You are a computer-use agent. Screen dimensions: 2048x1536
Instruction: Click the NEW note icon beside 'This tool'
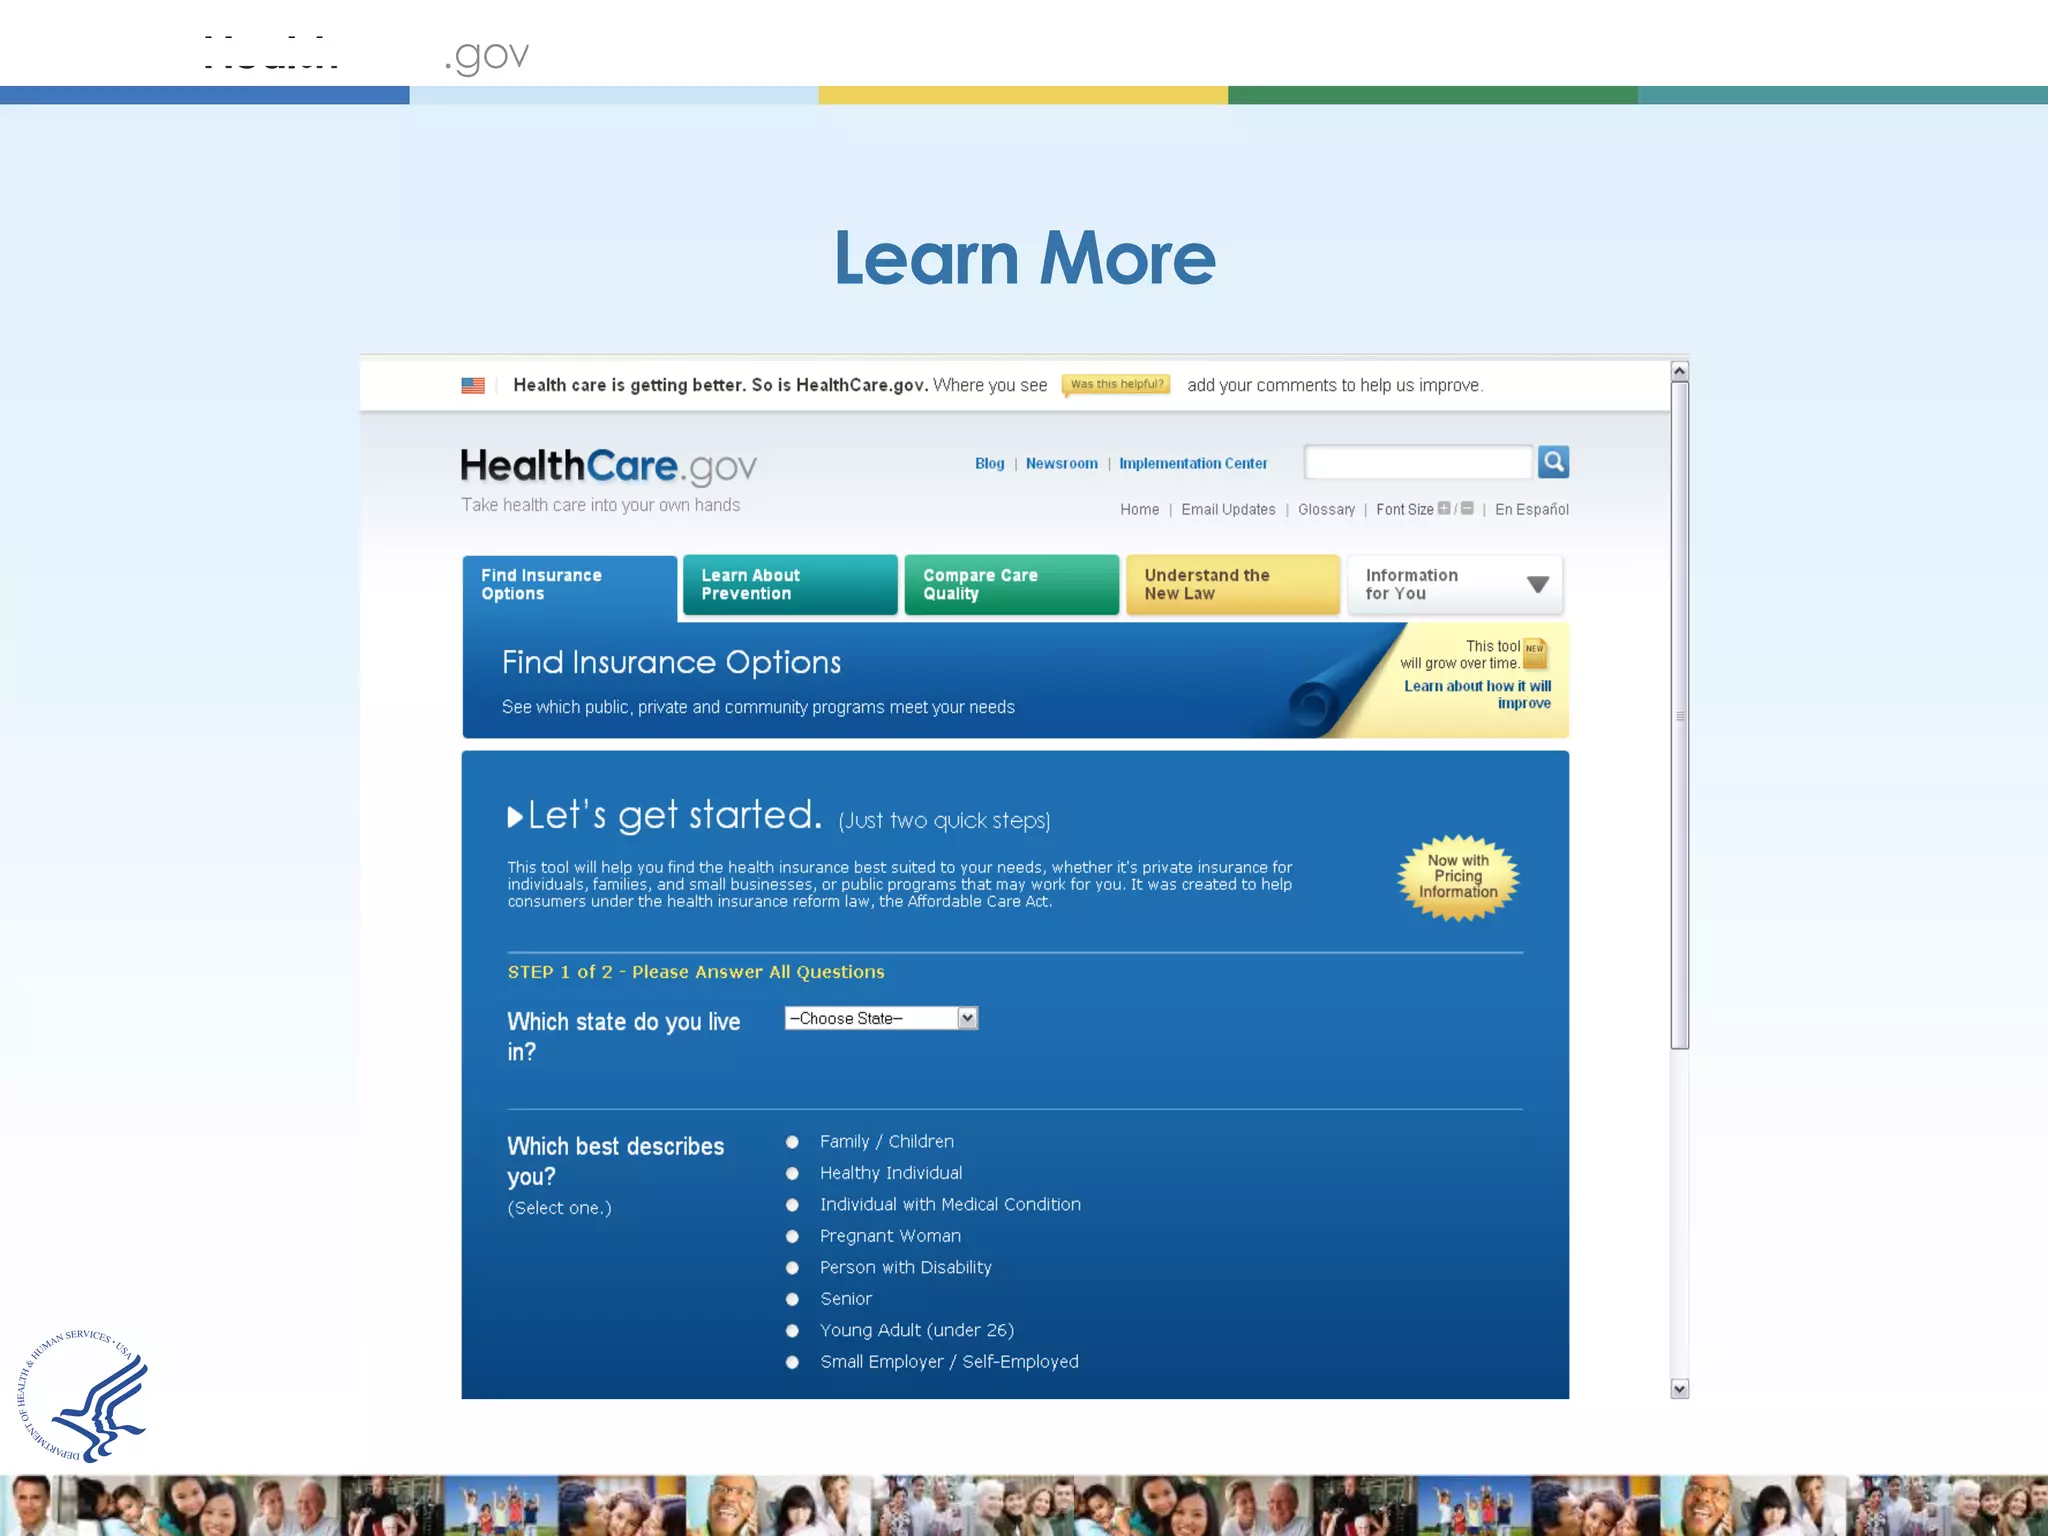(x=1535, y=653)
